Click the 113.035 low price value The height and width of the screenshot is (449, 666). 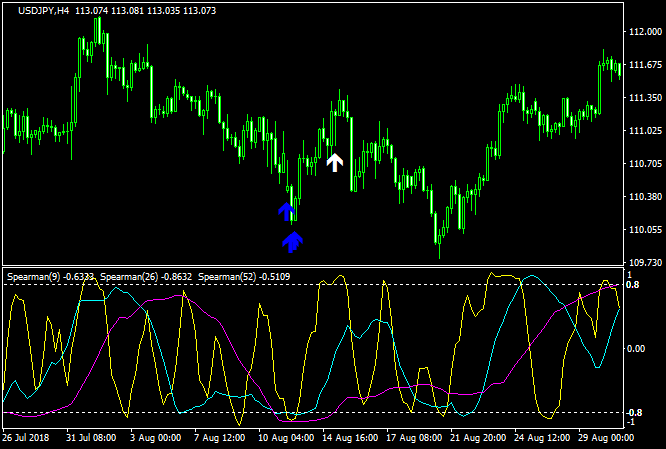164,11
